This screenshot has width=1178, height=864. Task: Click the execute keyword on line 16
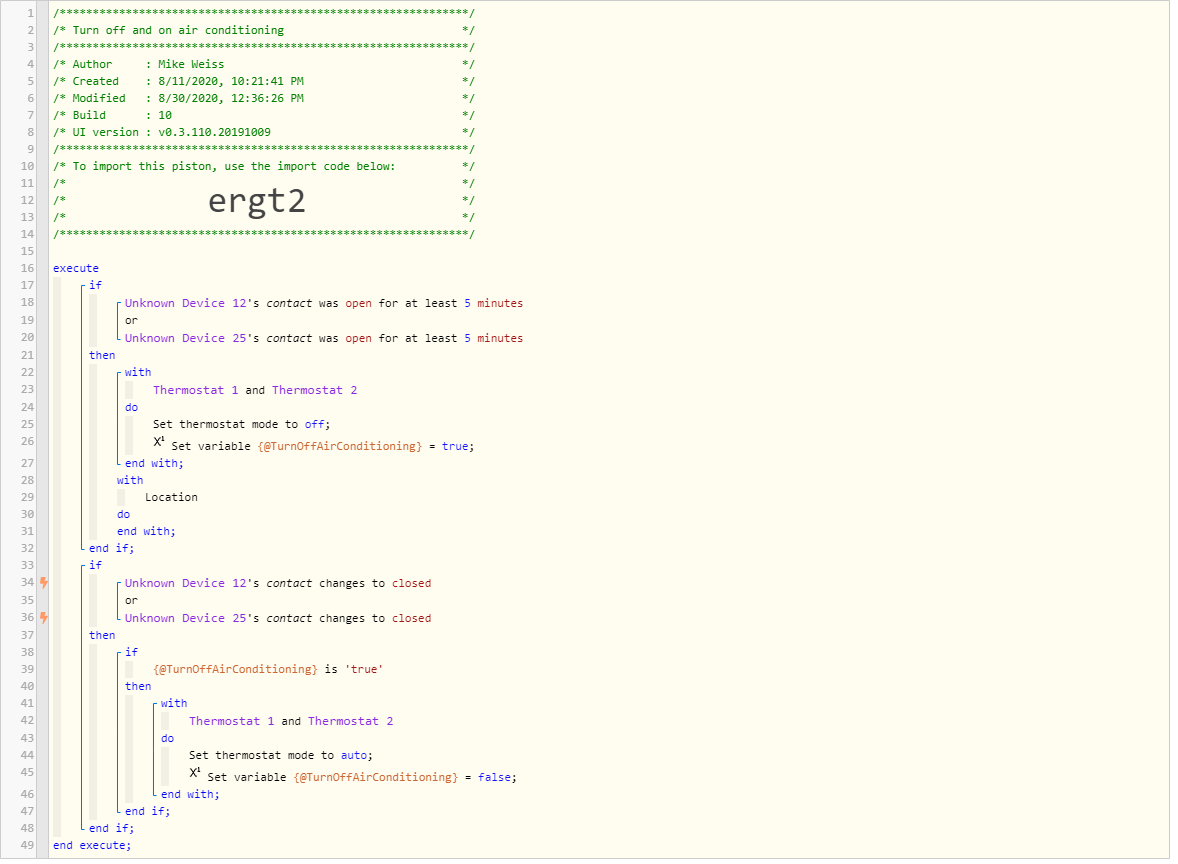76,268
